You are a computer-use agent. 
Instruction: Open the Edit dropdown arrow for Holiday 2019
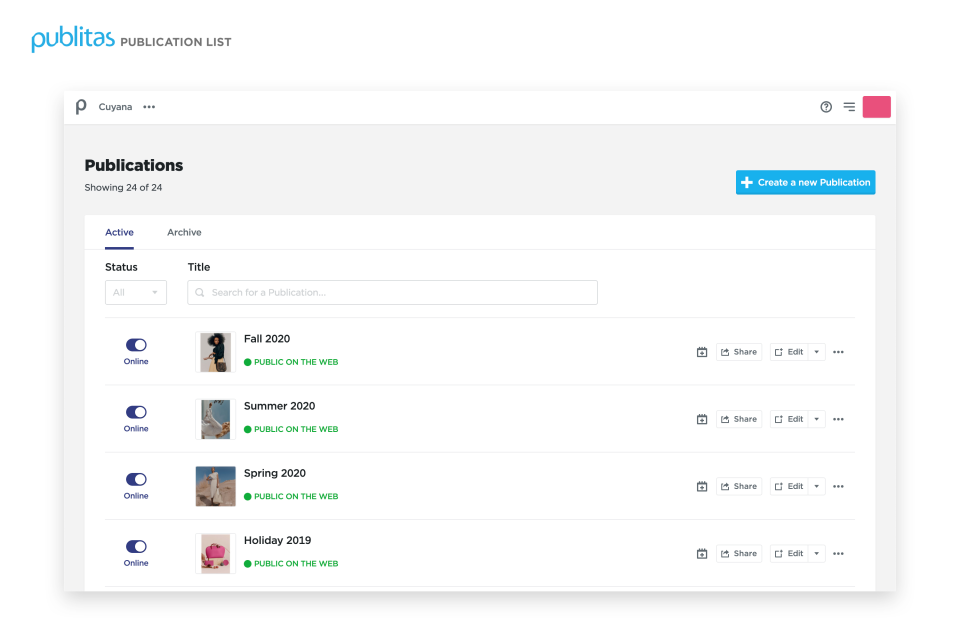point(817,553)
